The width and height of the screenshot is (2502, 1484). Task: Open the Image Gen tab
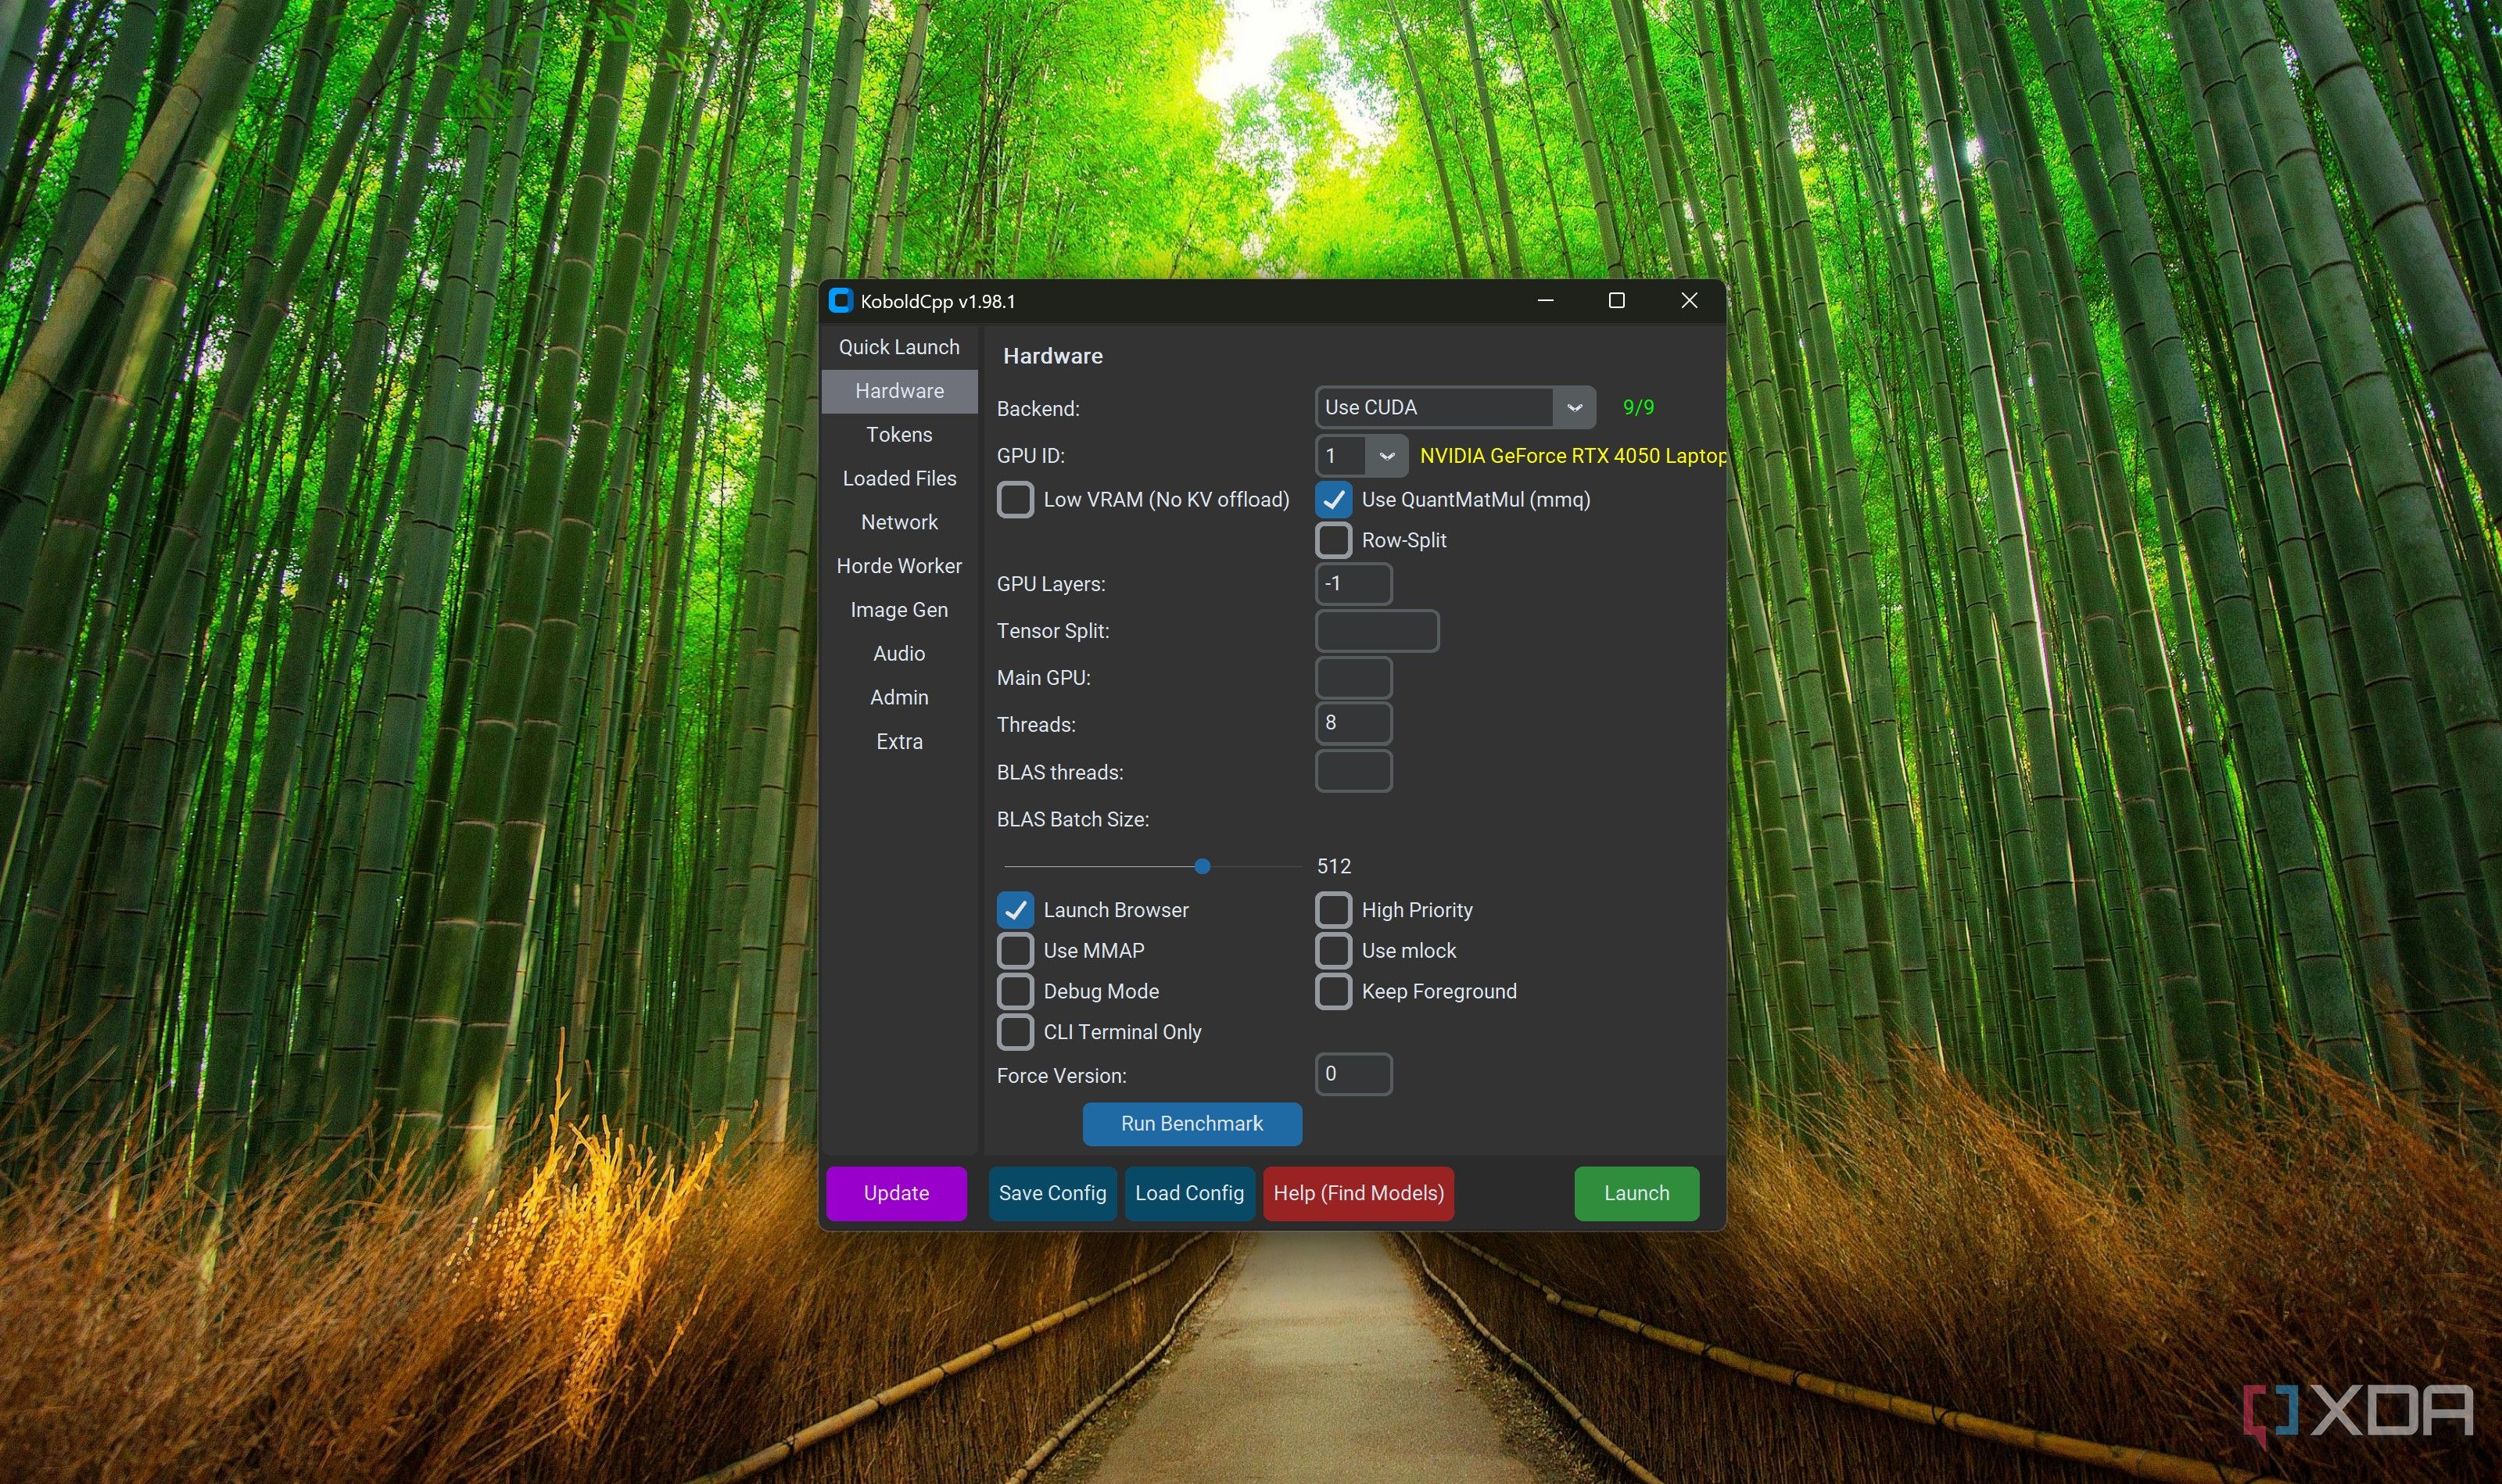(899, 610)
